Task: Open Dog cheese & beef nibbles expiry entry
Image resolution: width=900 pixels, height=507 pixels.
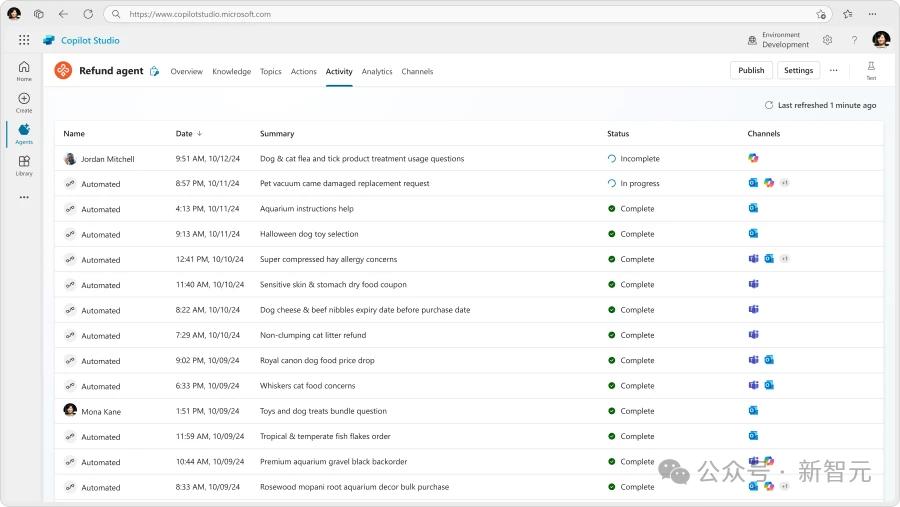Action: (x=365, y=309)
